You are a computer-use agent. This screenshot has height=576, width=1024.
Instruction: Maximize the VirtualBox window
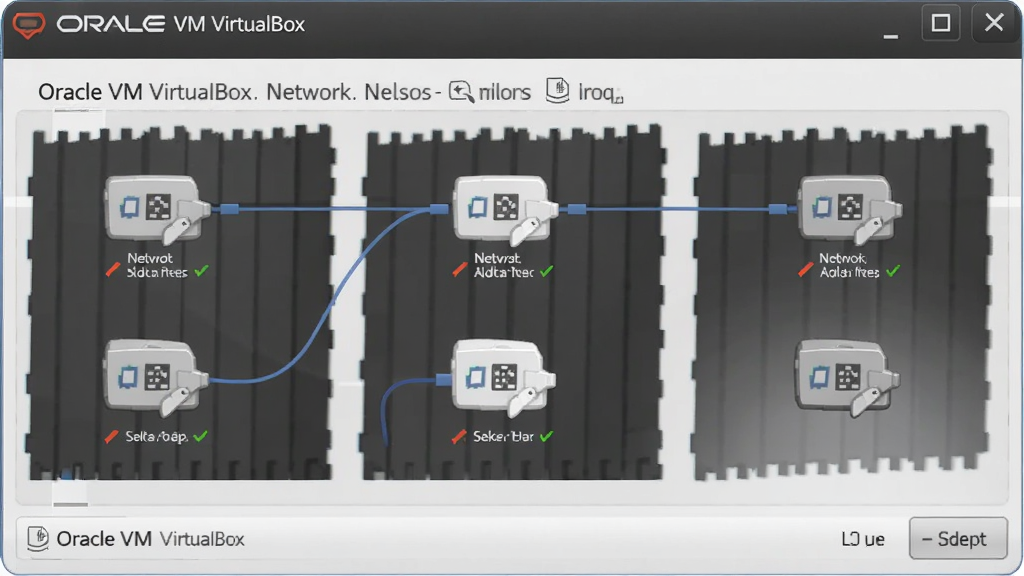[940, 24]
